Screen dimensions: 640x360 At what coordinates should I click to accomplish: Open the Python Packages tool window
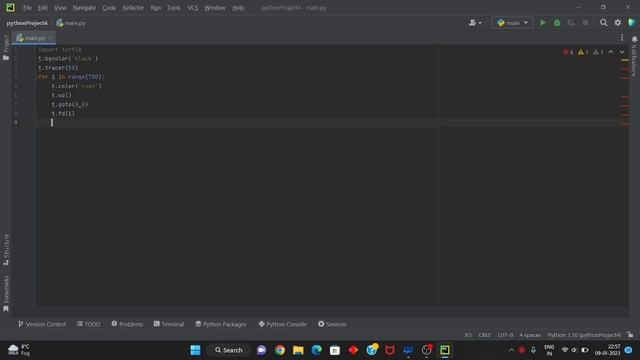[x=221, y=324]
